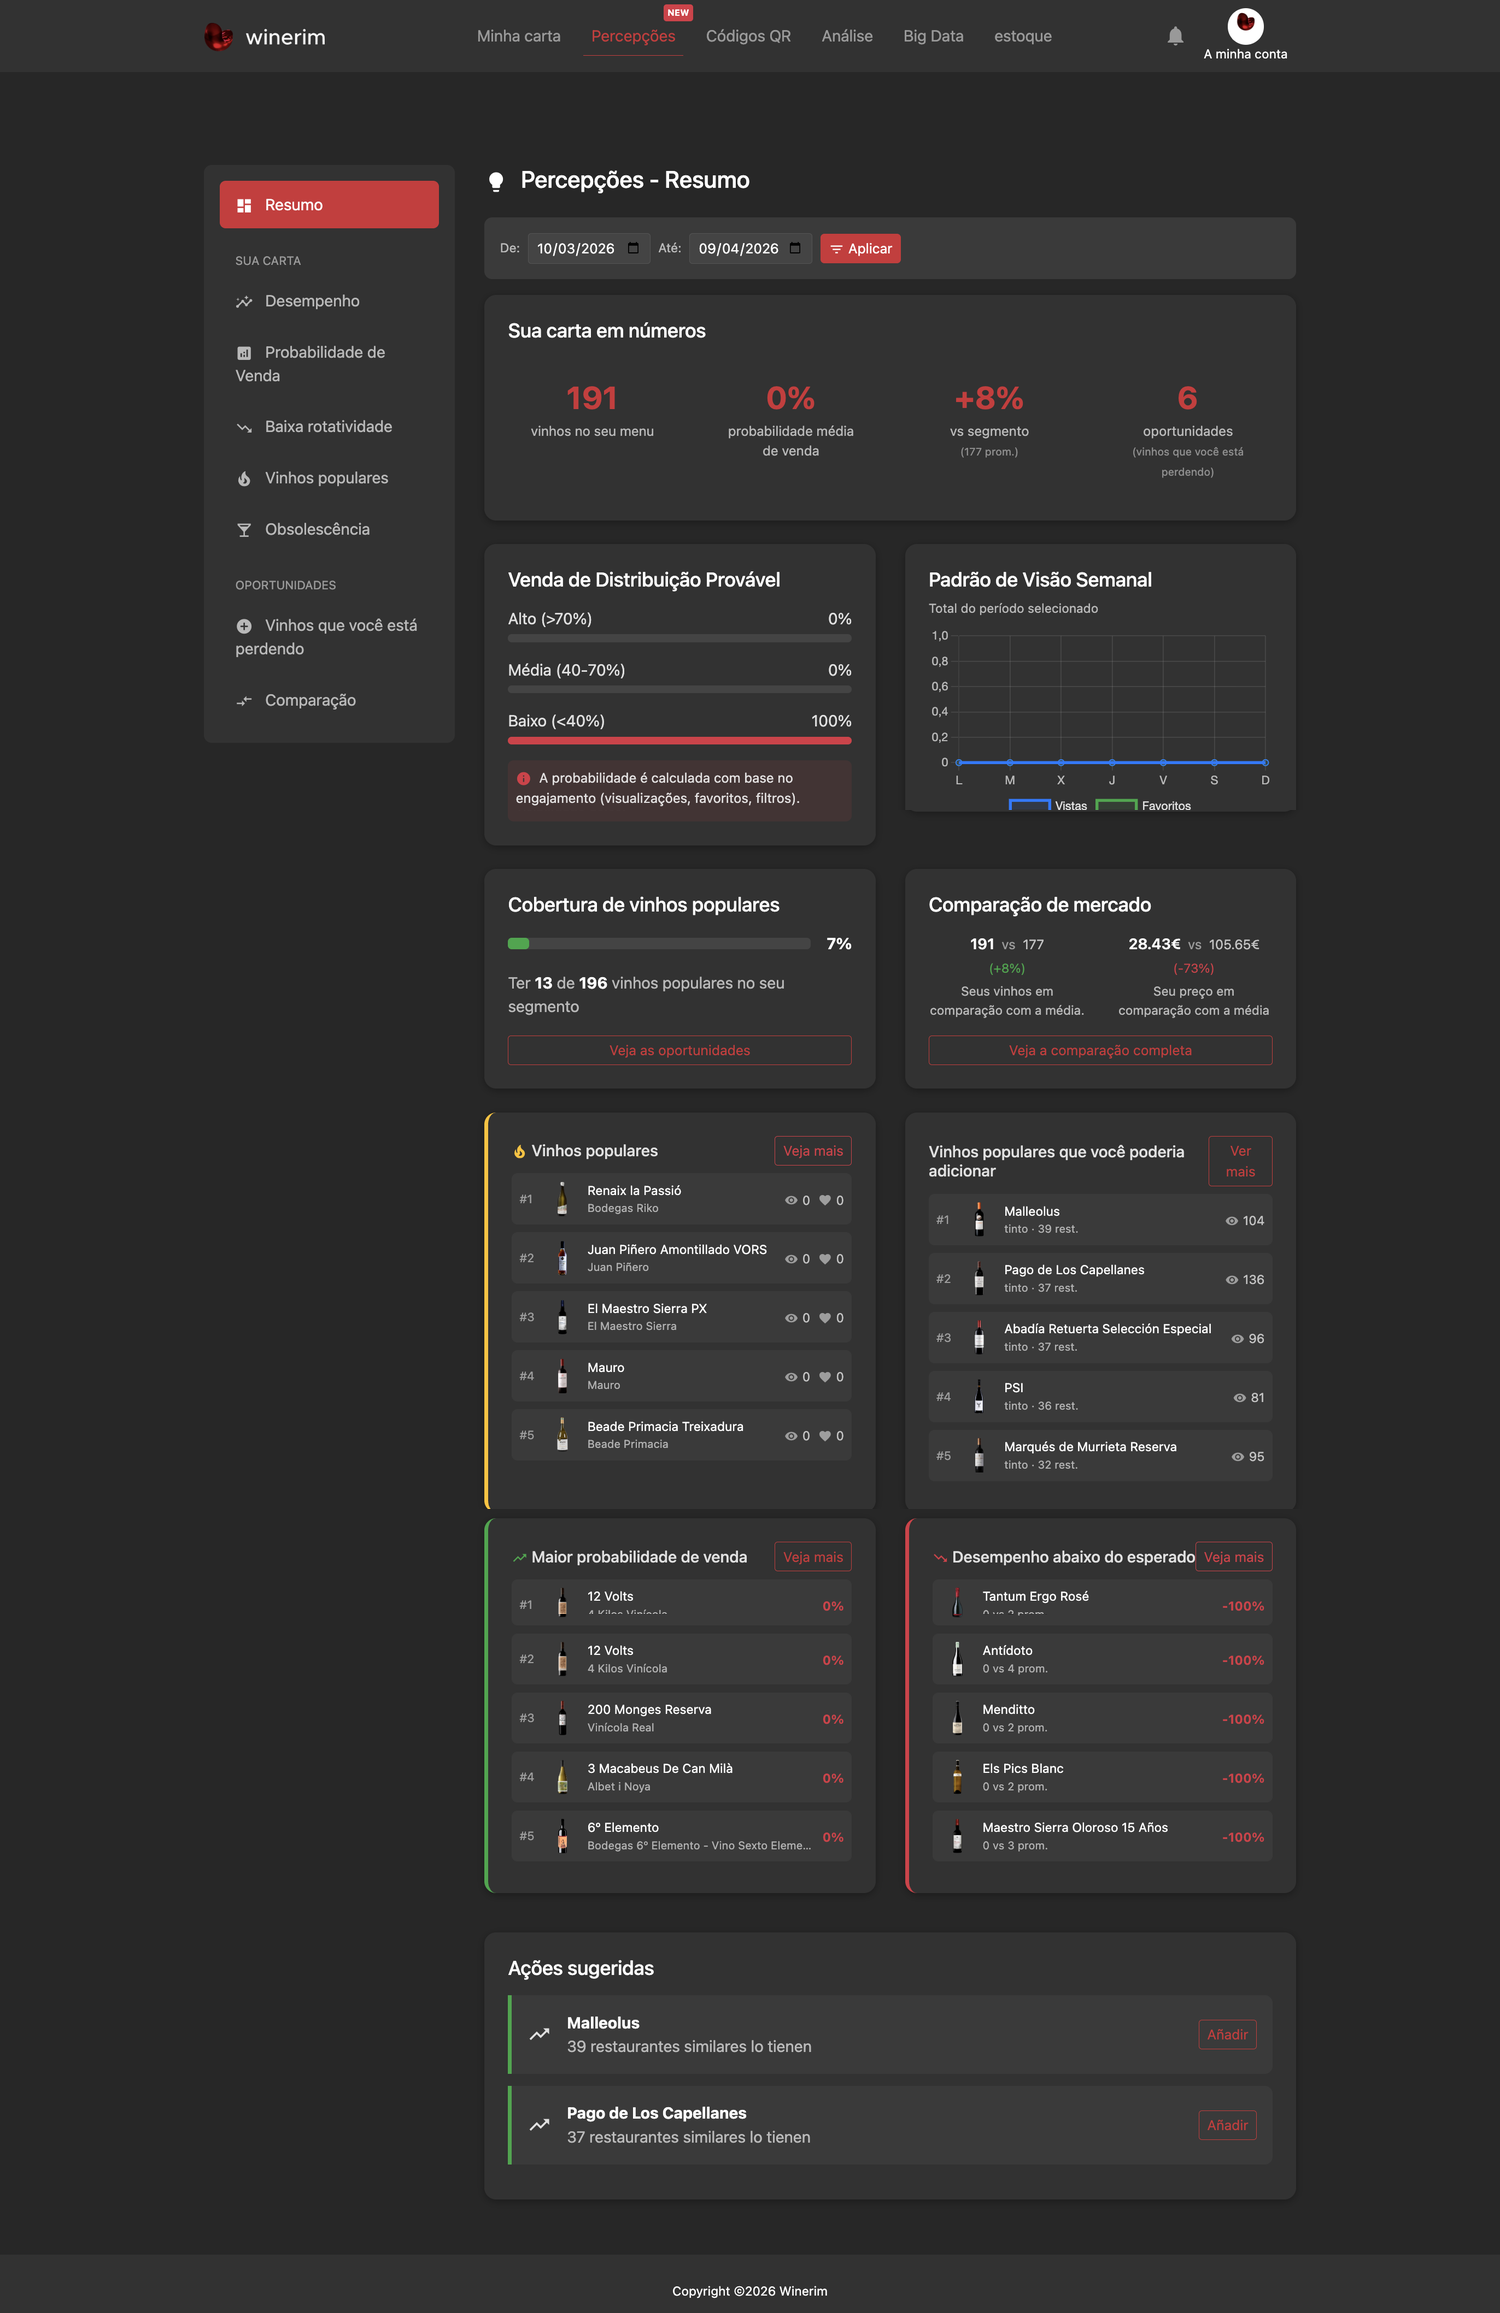
Task: Click the Probabilidade de Venda icon
Action: (244, 353)
